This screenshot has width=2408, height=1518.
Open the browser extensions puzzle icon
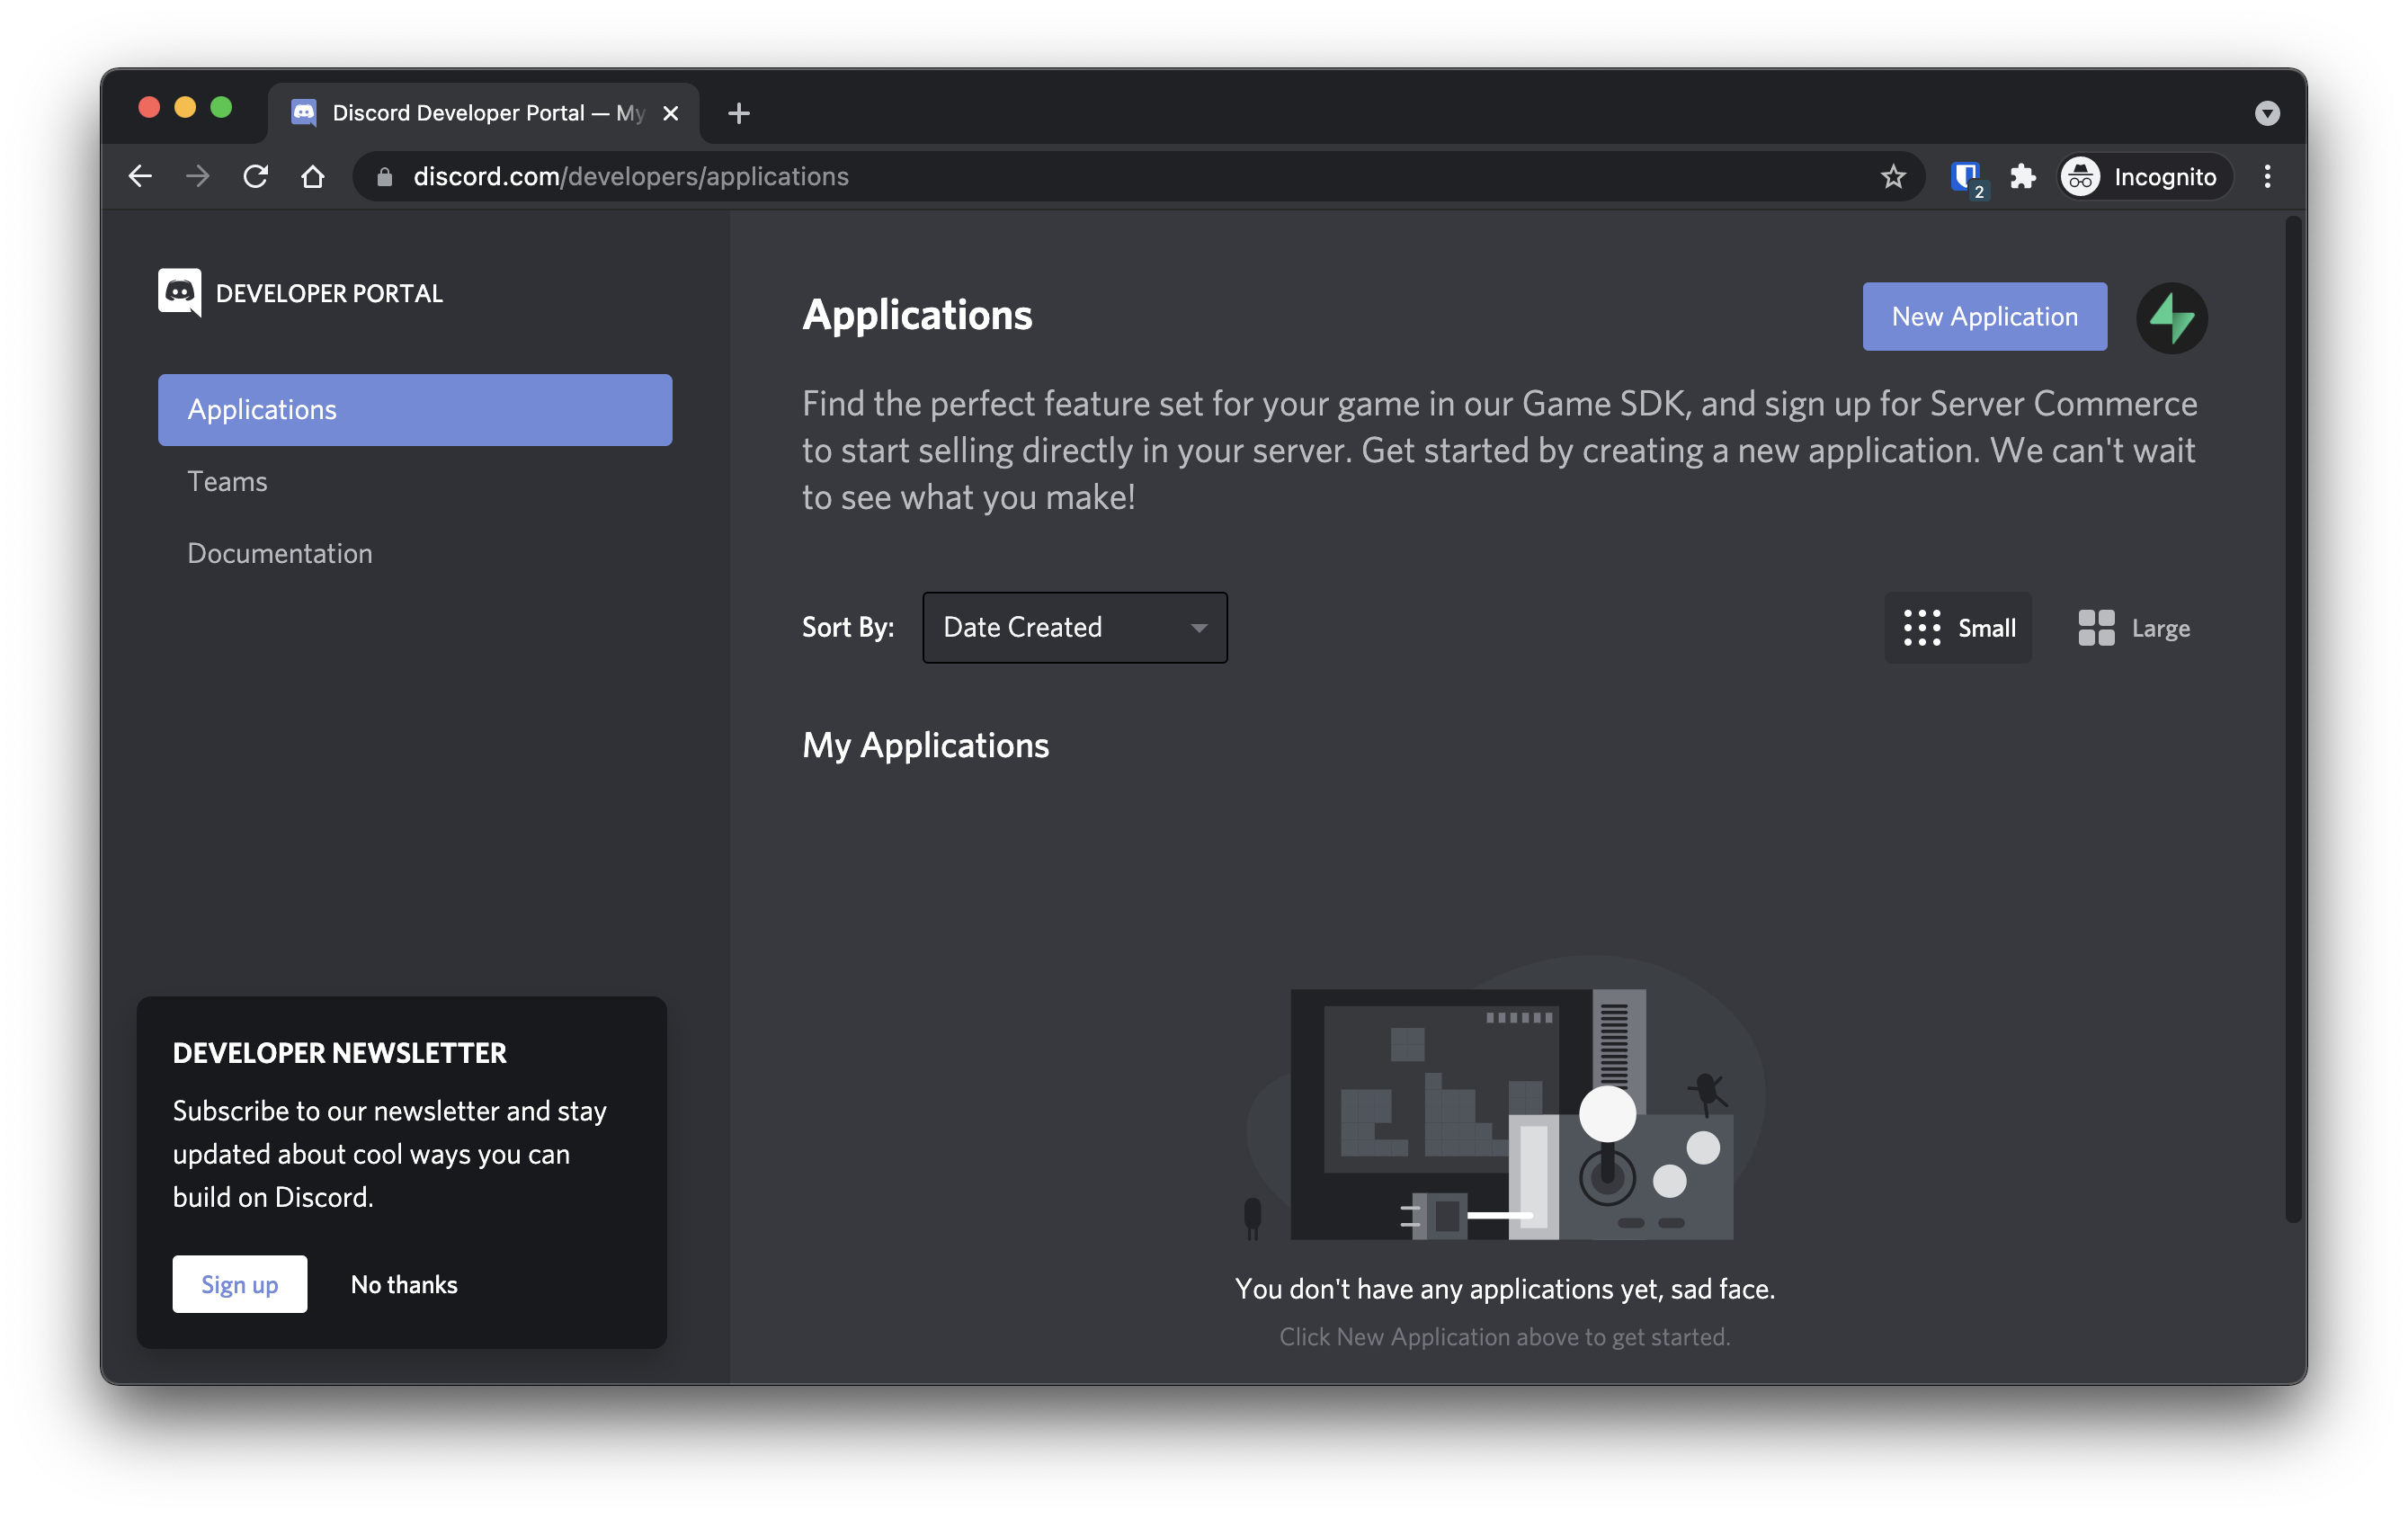2023,176
